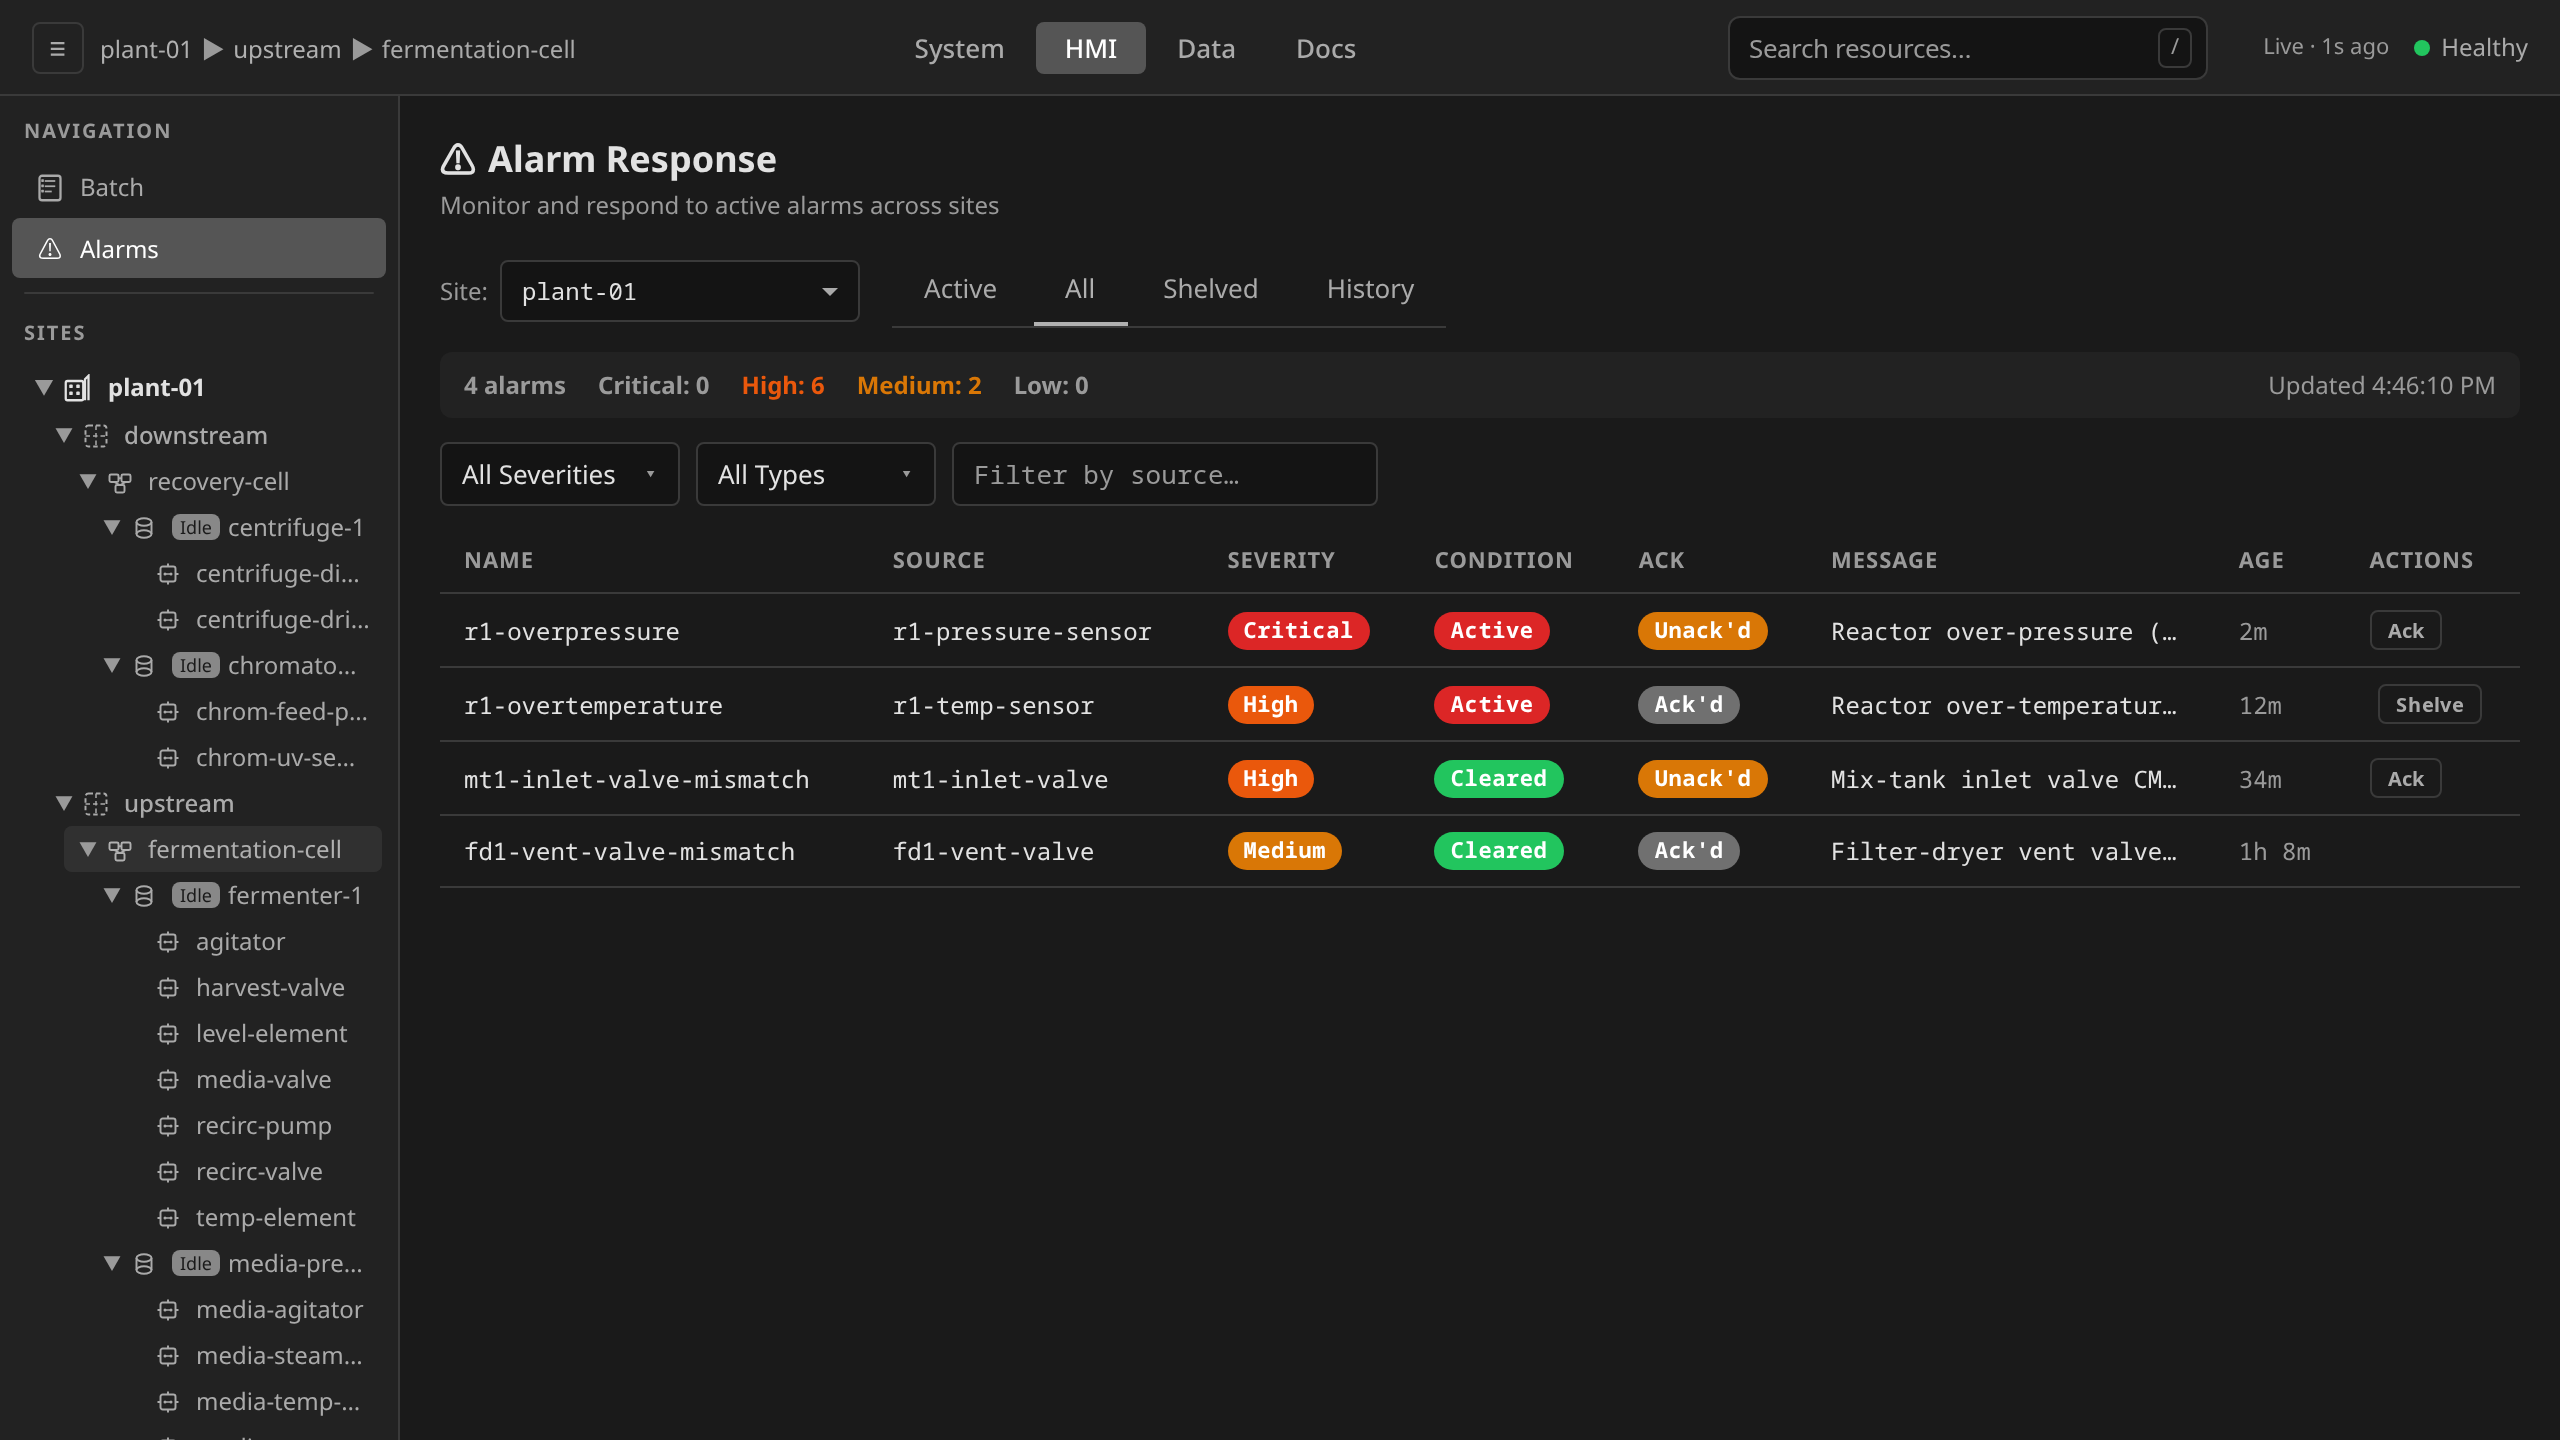
Task: Switch to the System top tab
Action: 959,48
